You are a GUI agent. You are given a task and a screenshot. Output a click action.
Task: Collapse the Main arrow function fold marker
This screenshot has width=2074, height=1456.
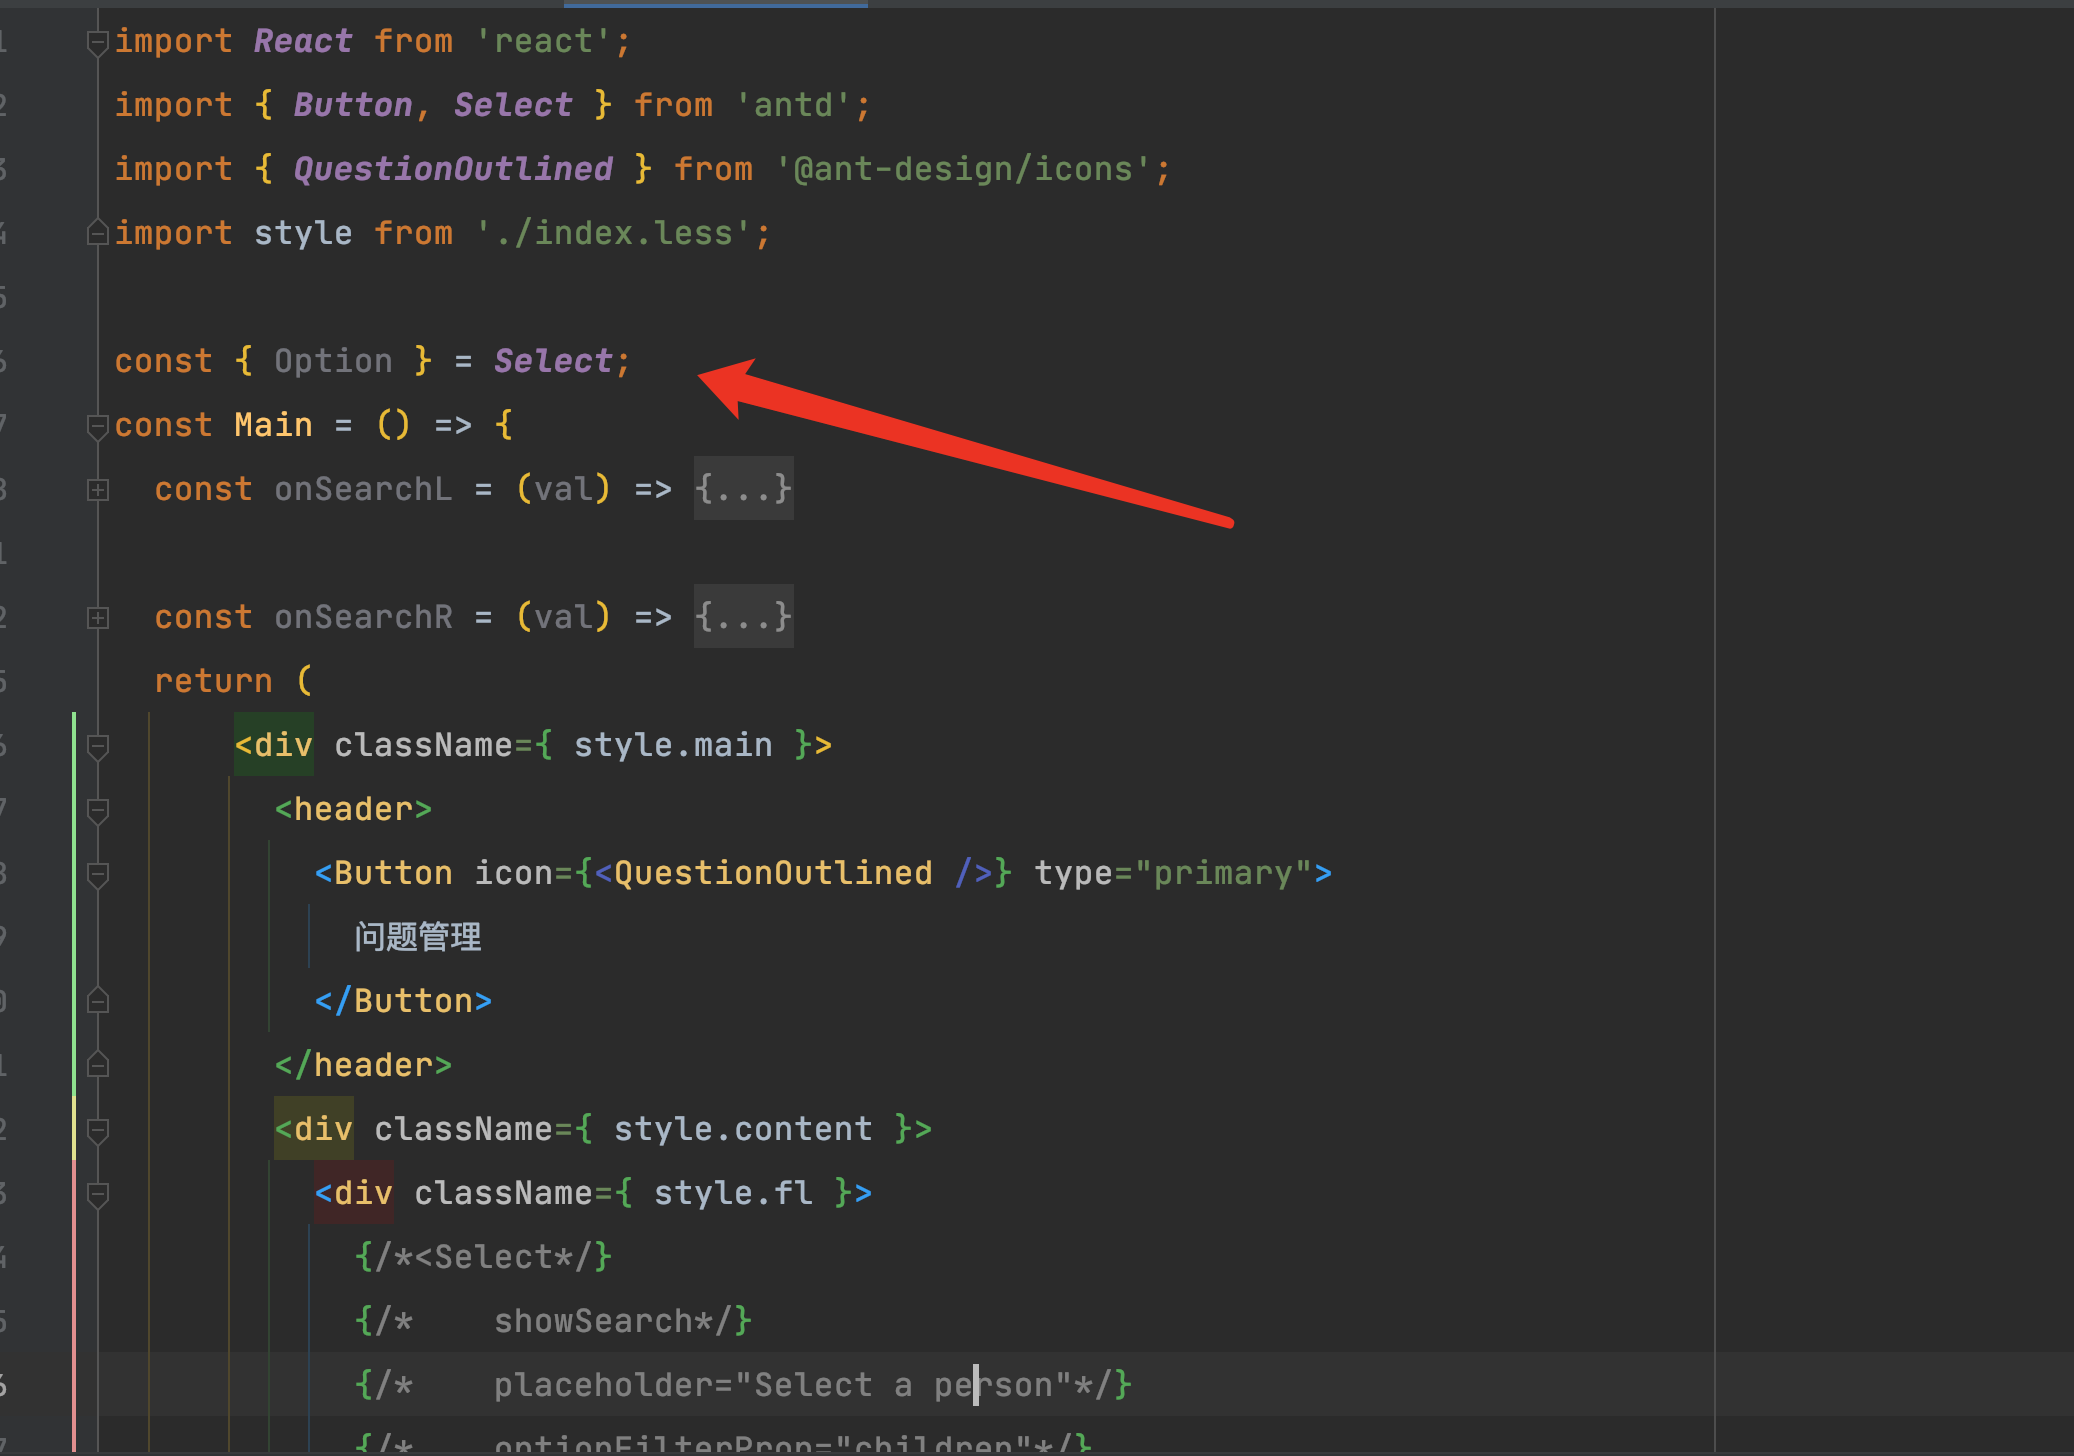pos(97,427)
